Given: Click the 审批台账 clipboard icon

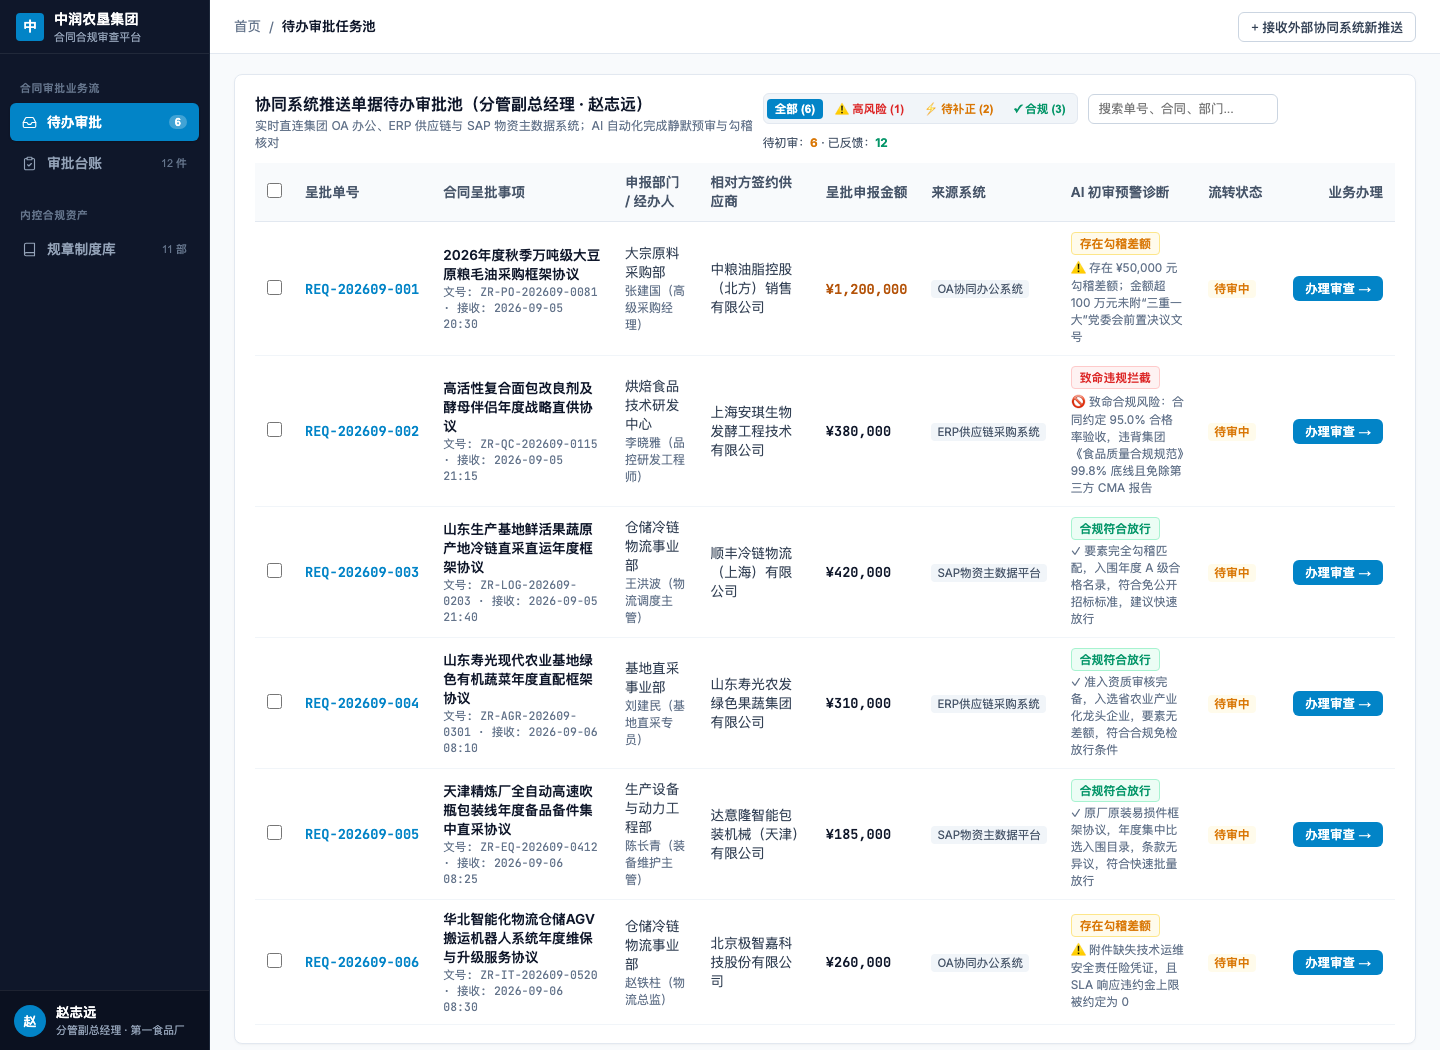Looking at the screenshot, I should click(x=30, y=163).
